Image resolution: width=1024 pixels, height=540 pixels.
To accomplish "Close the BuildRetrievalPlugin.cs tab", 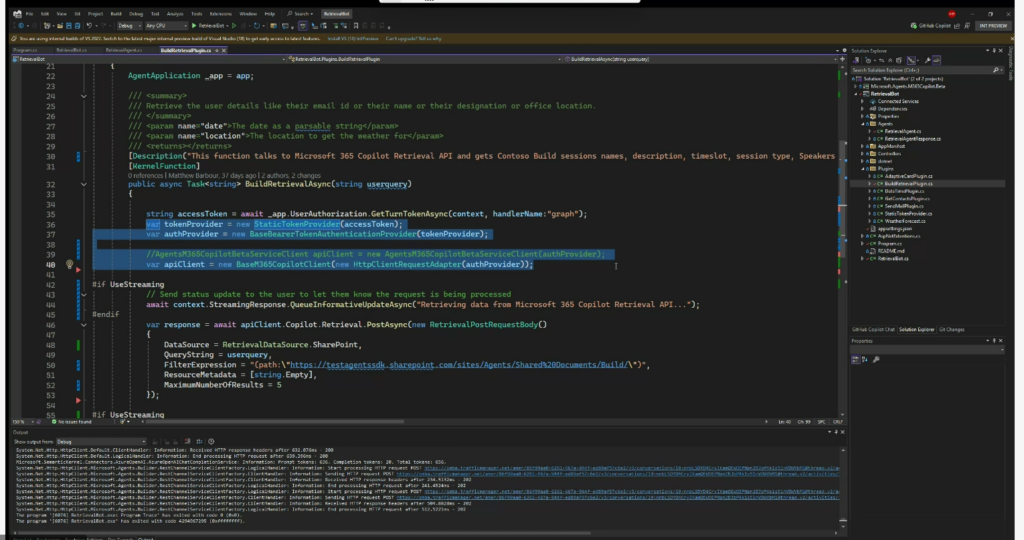I will pos(224,50).
